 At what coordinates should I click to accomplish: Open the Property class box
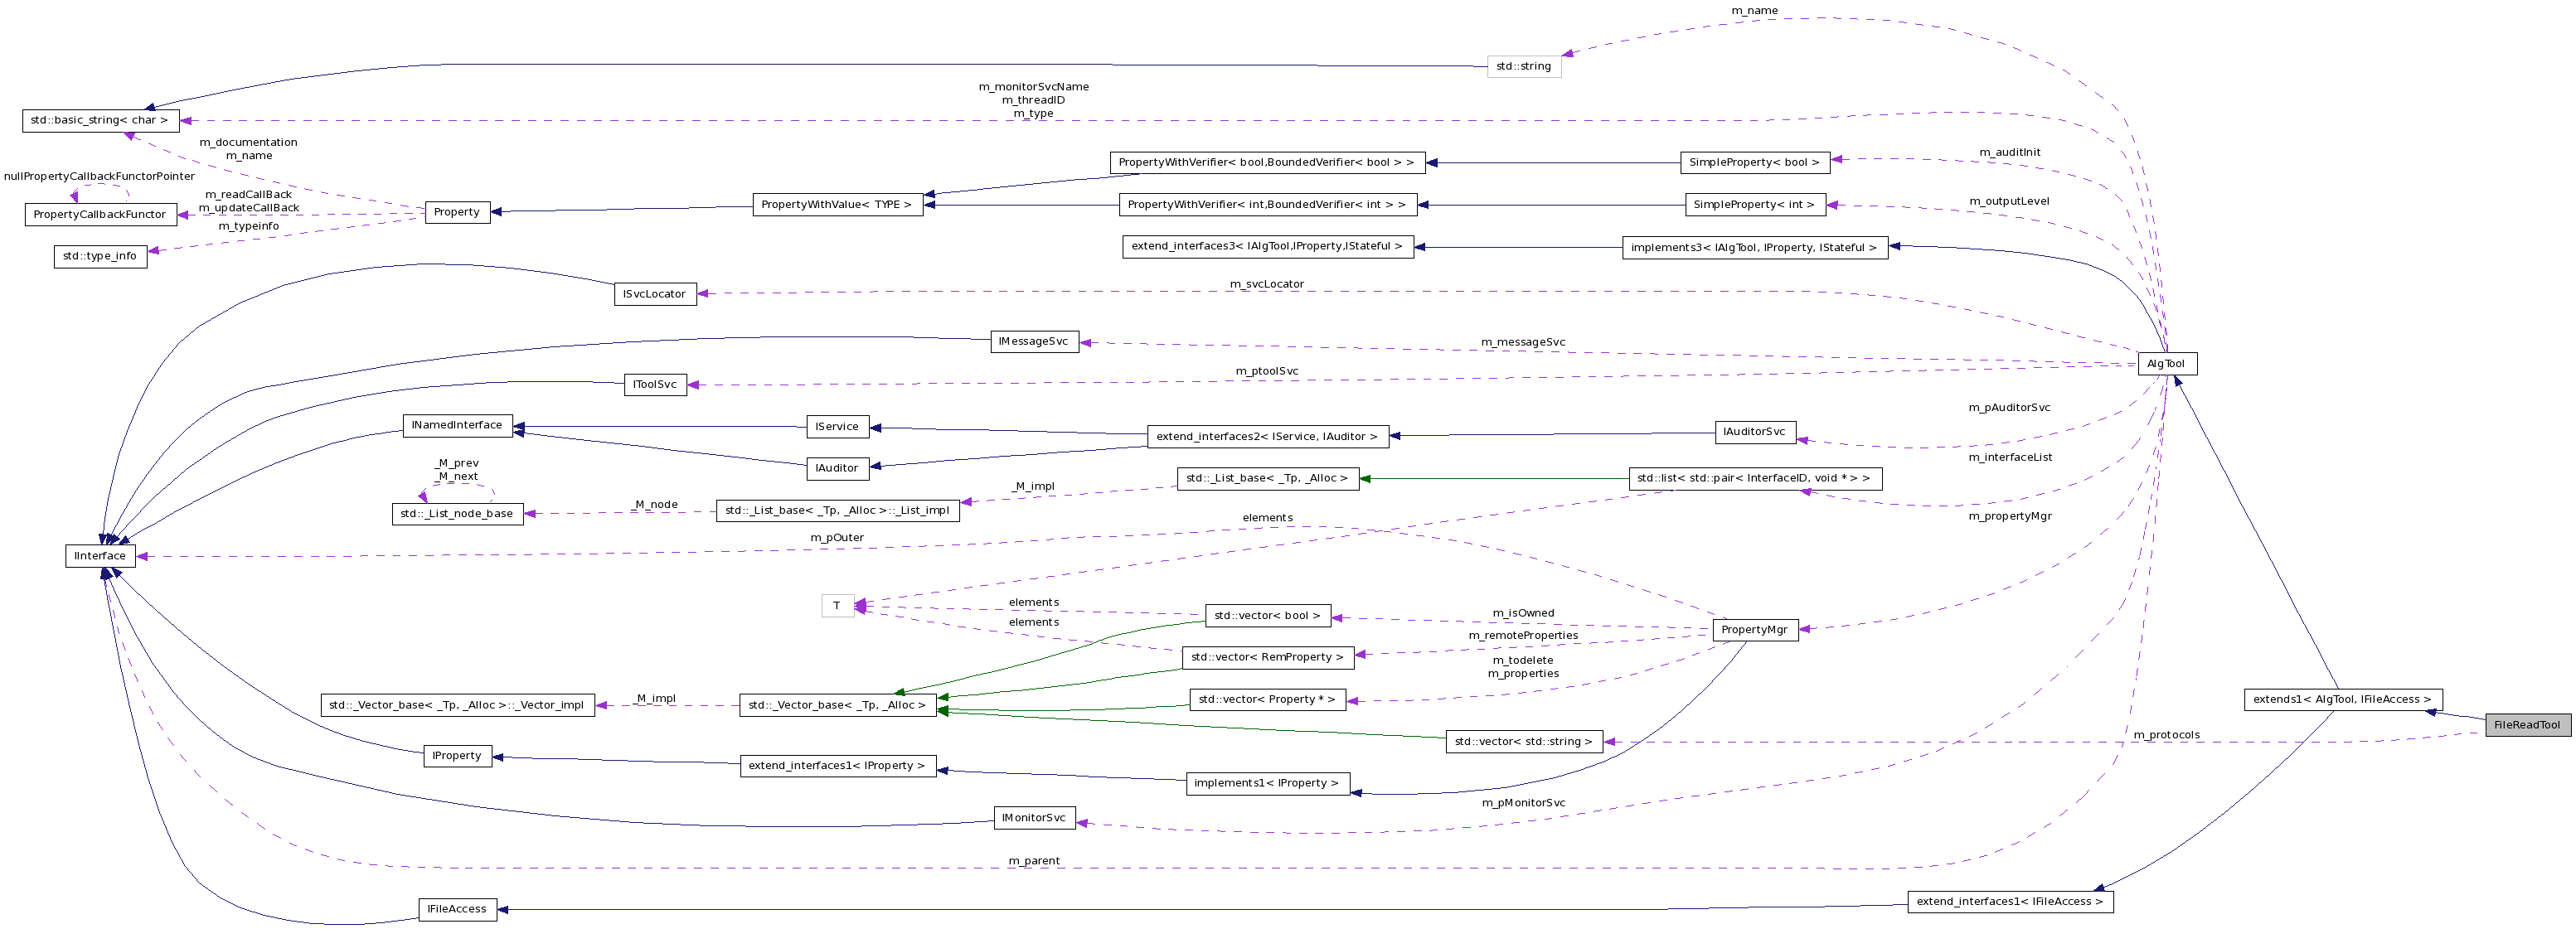(x=456, y=212)
